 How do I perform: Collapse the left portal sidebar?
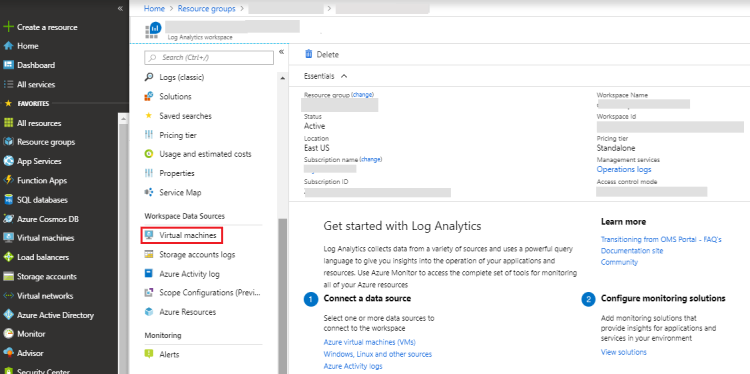pyautogui.click(x=120, y=9)
